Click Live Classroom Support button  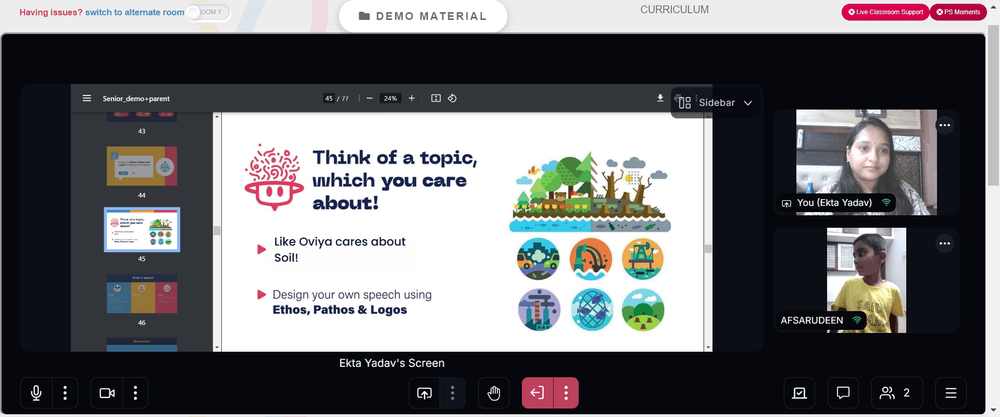[885, 12]
